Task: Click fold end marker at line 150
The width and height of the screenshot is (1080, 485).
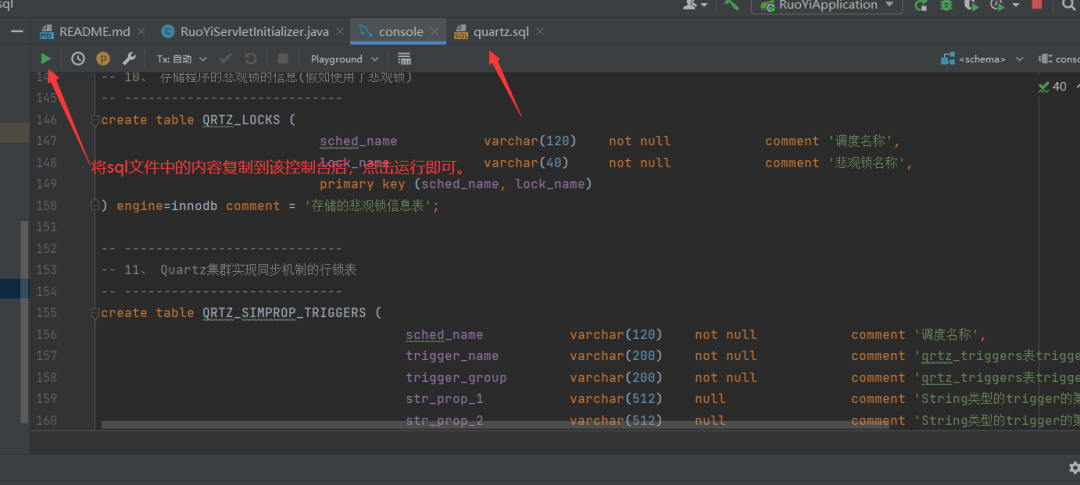Action: pos(95,205)
